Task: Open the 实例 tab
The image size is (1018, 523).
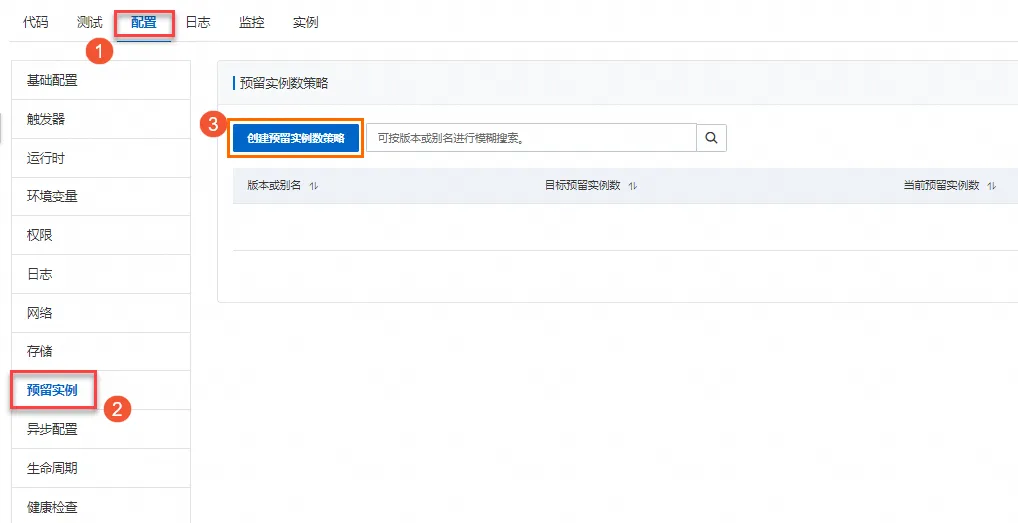Action: click(x=305, y=23)
